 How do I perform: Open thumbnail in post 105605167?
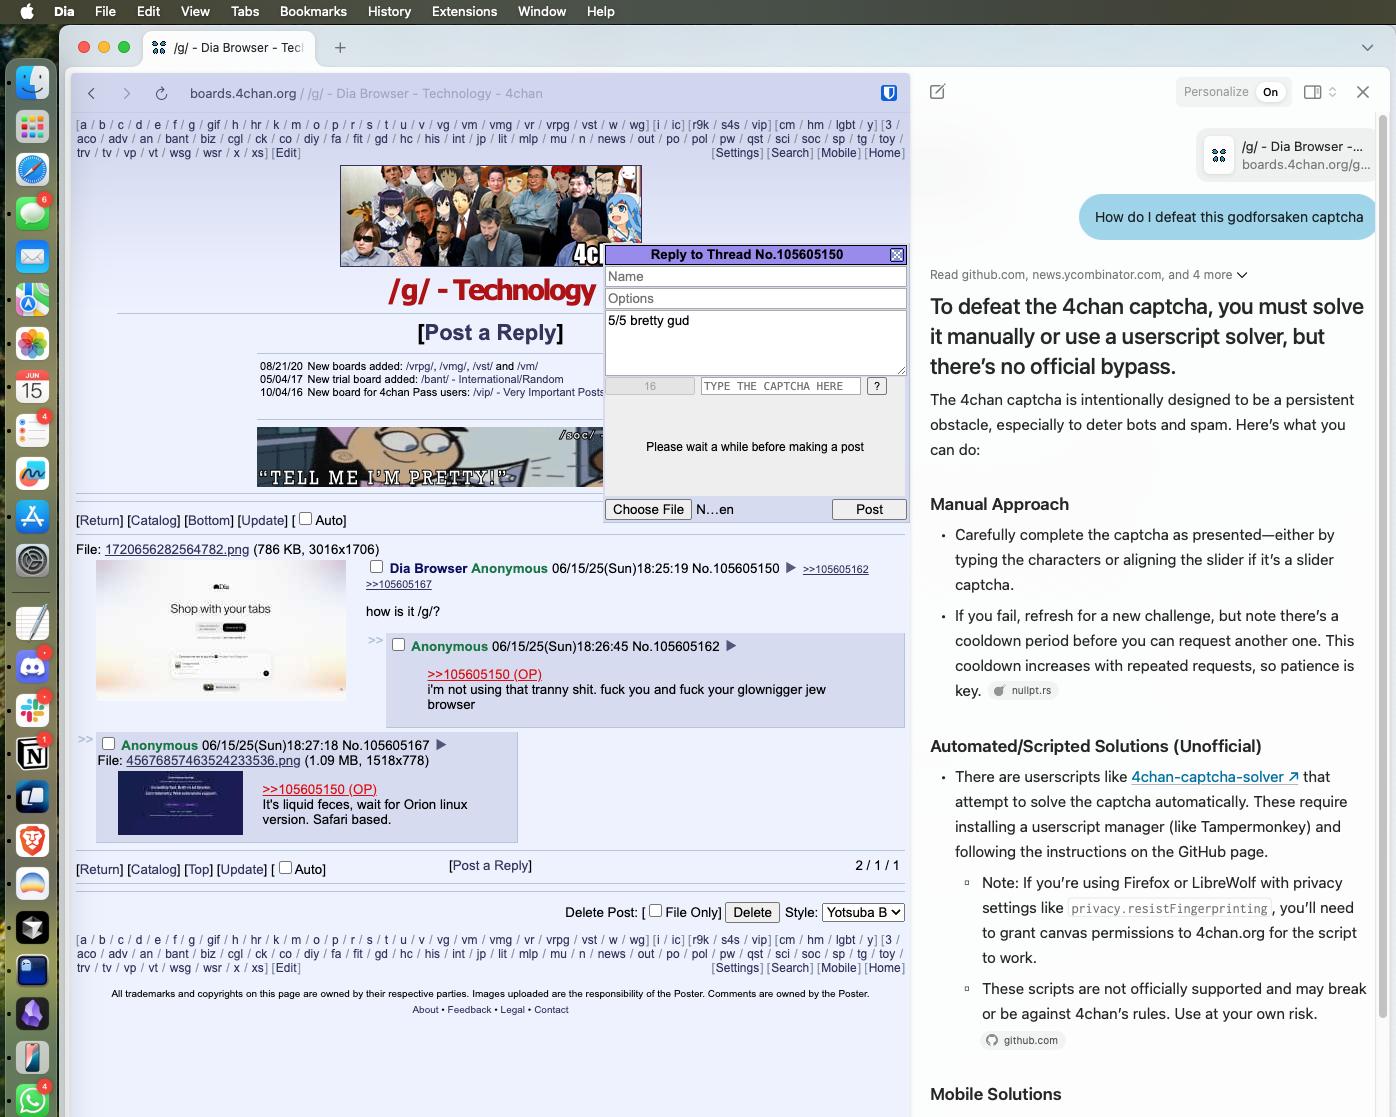[180, 803]
